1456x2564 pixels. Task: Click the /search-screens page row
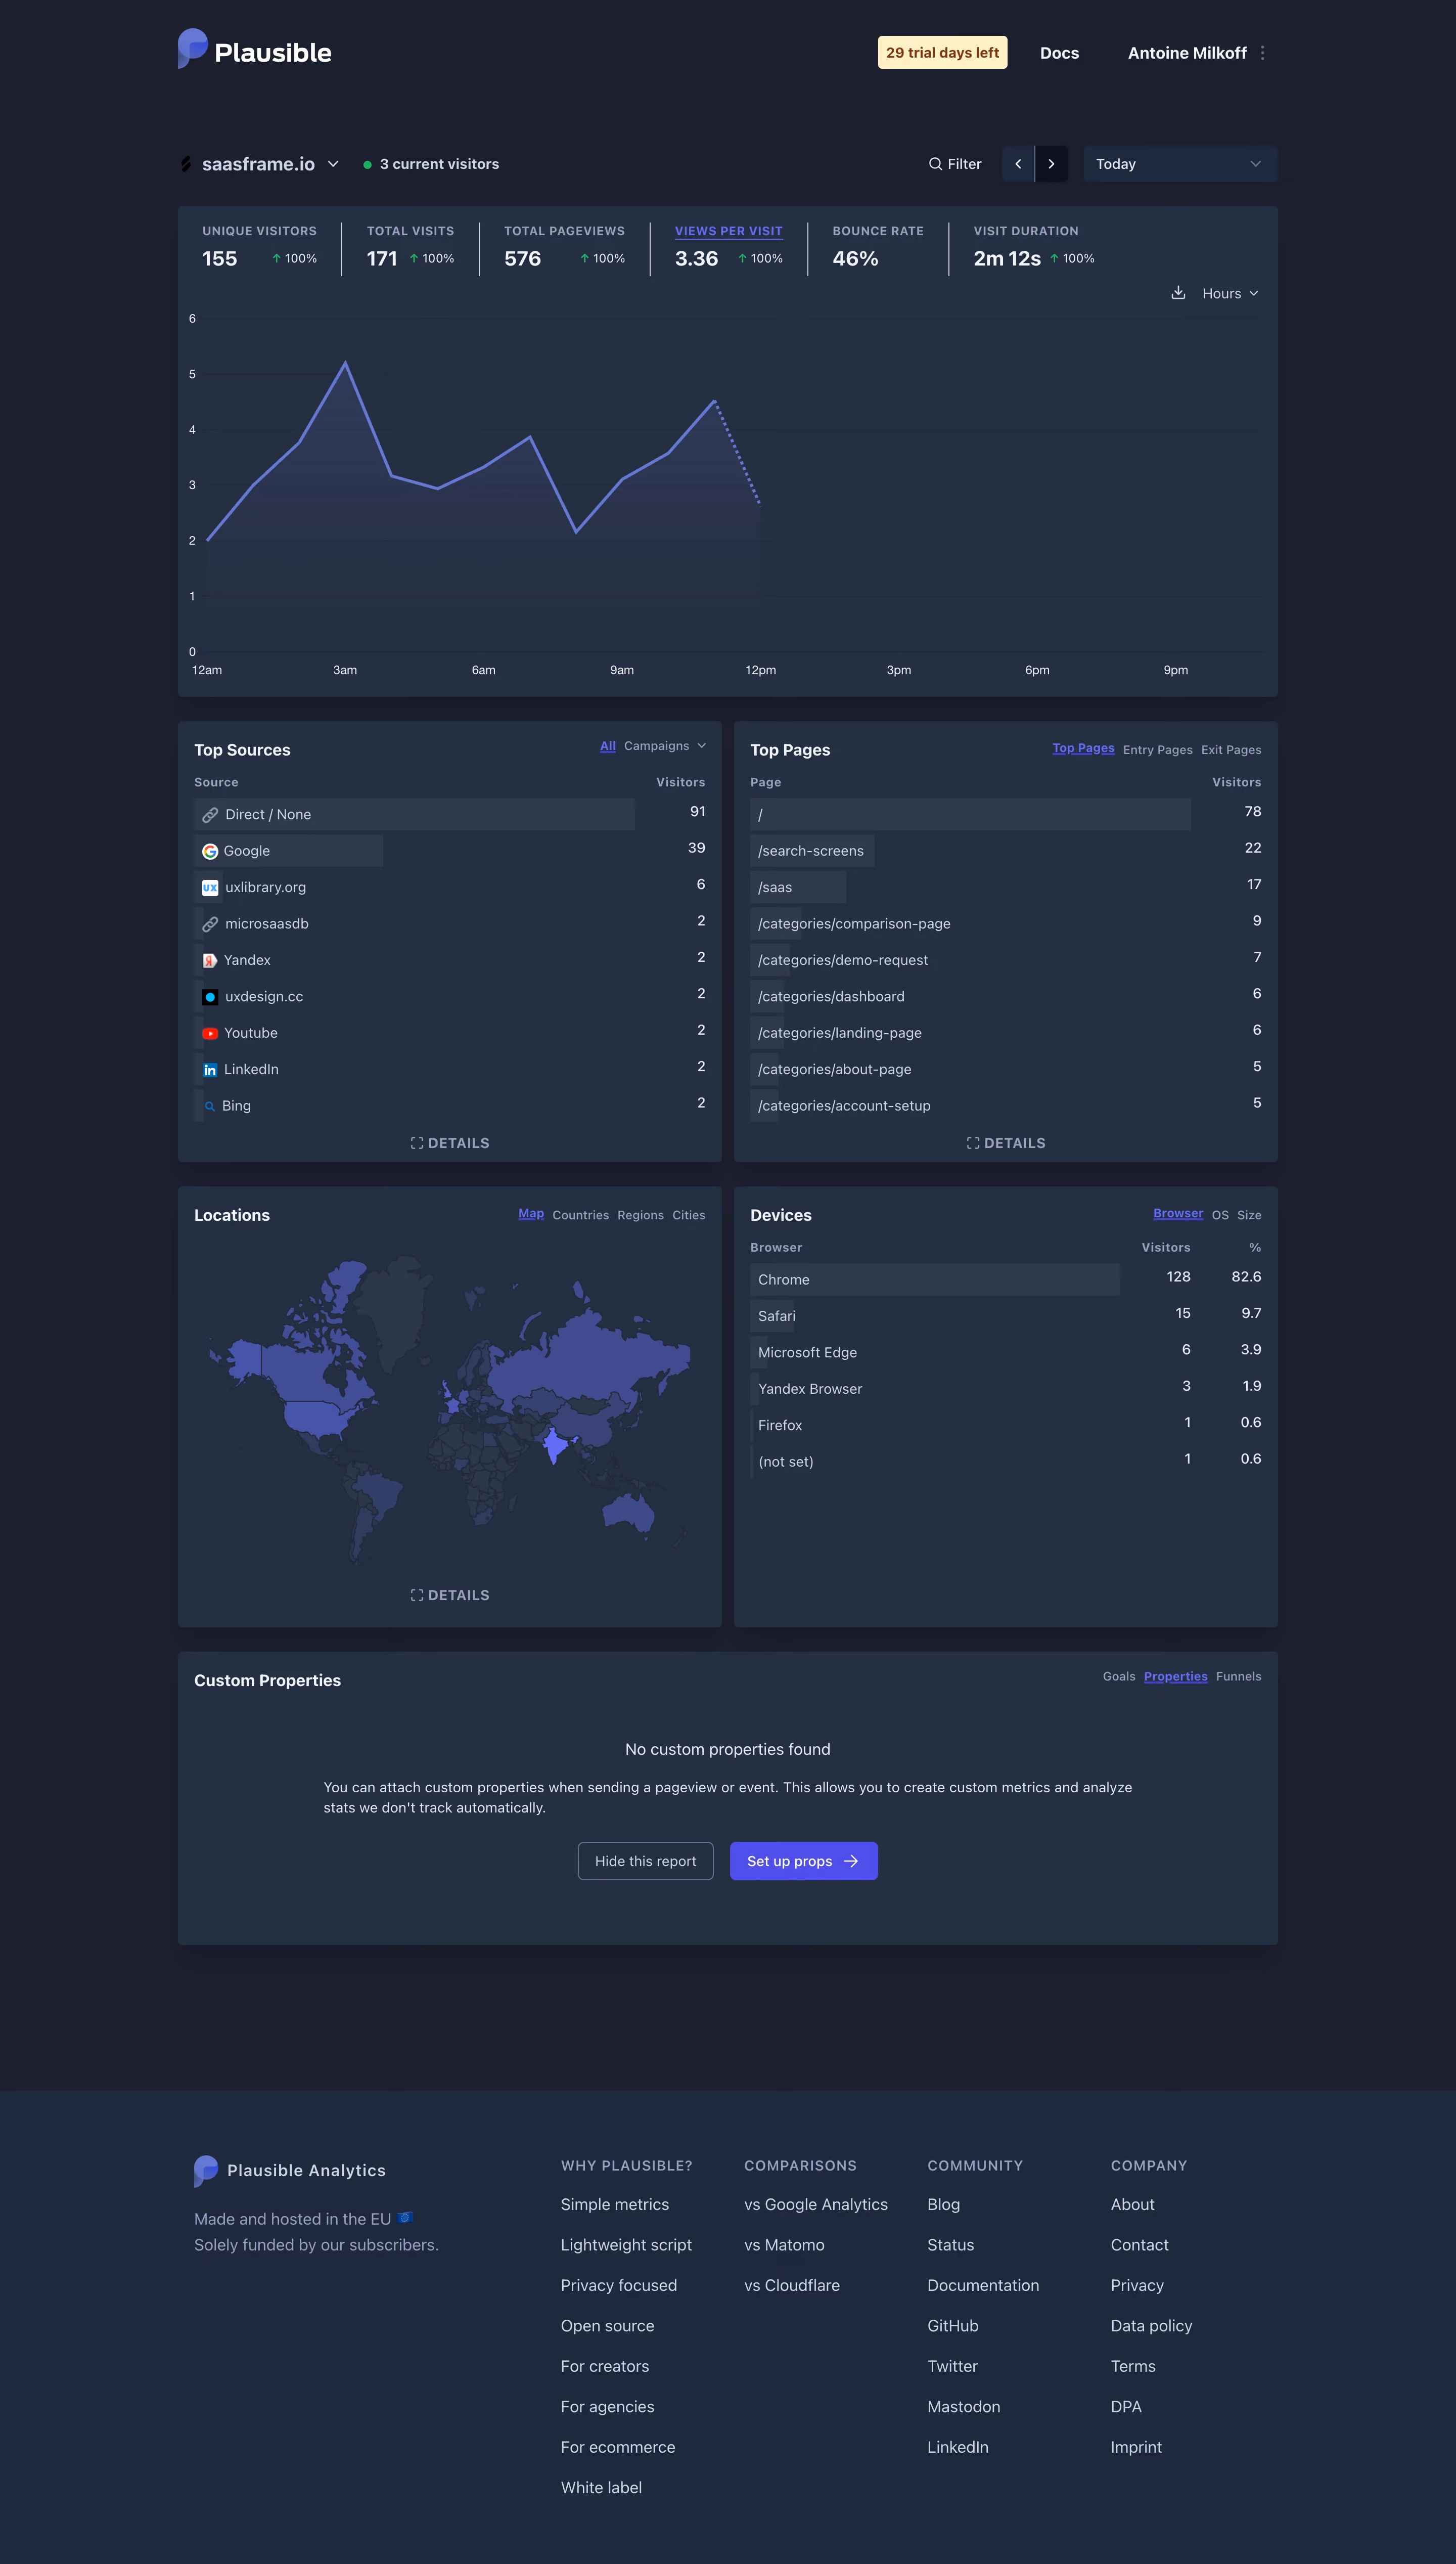[1005, 851]
